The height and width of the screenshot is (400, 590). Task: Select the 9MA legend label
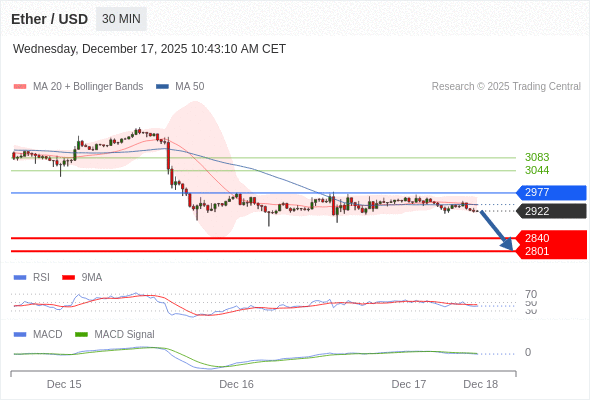[92, 278]
